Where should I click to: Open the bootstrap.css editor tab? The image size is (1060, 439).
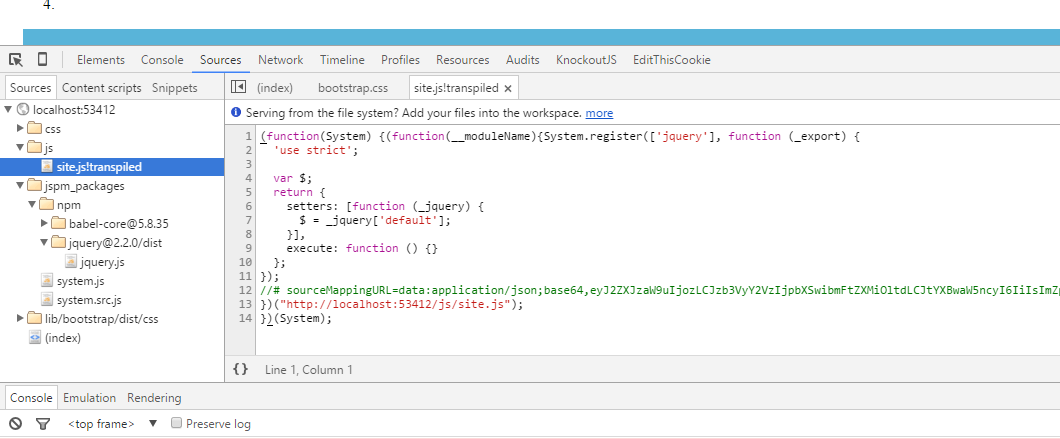coord(353,88)
